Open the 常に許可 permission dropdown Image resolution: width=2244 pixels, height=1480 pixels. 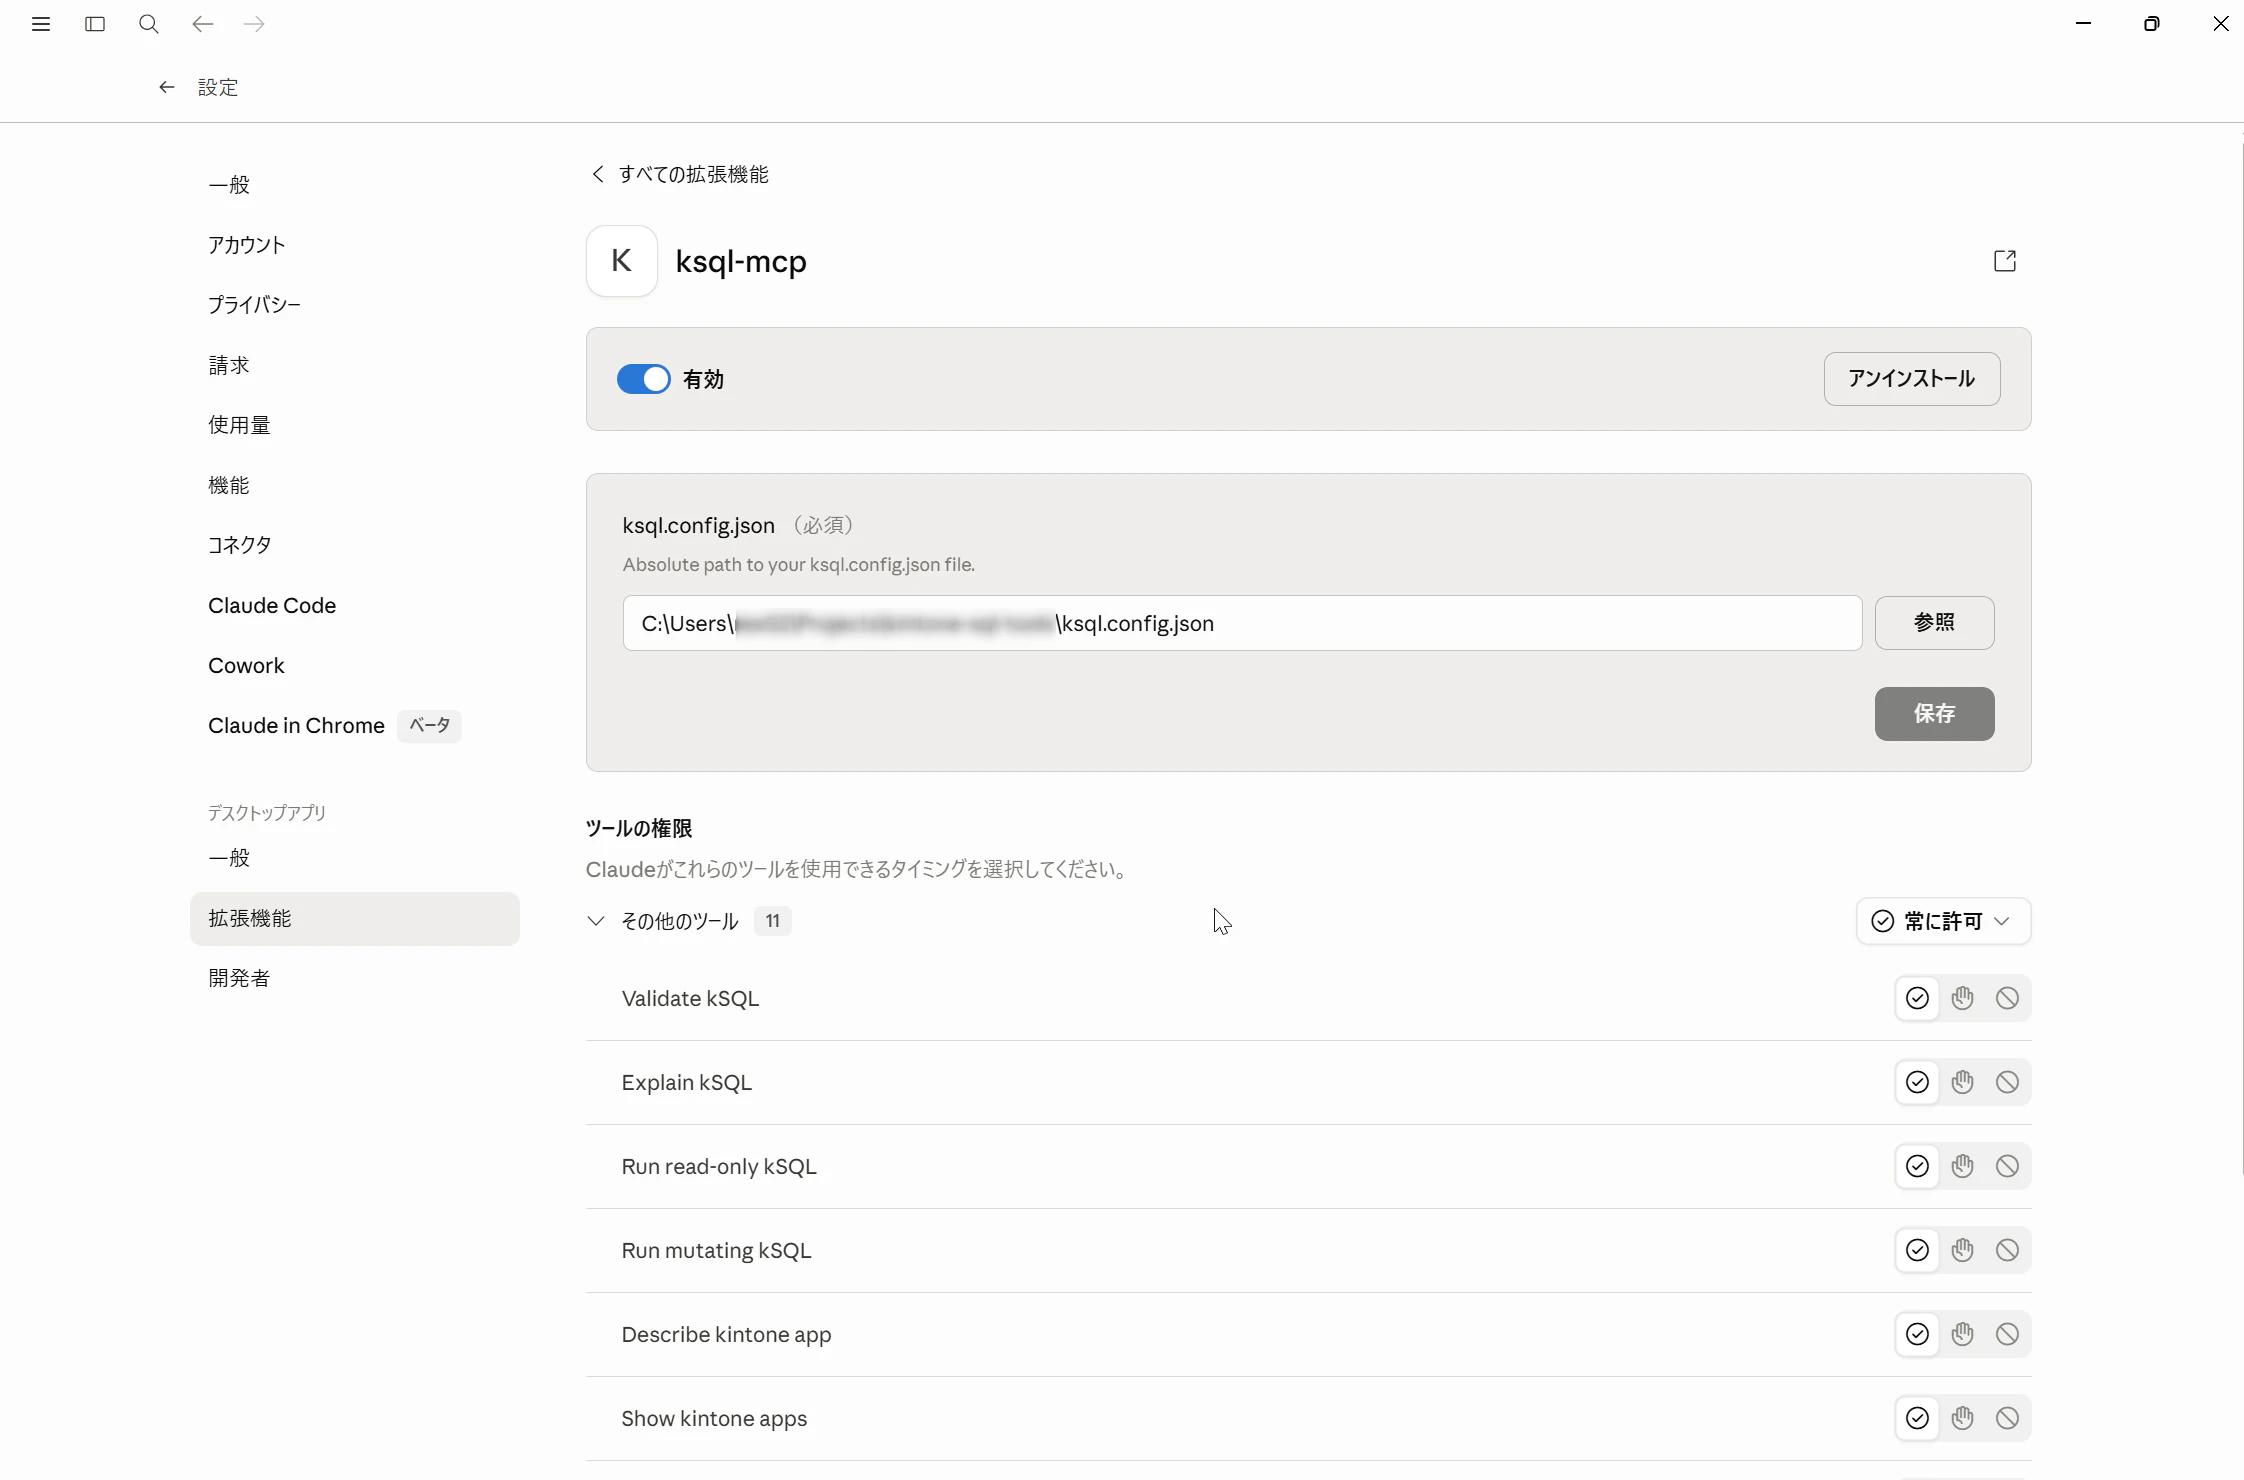tap(1943, 921)
